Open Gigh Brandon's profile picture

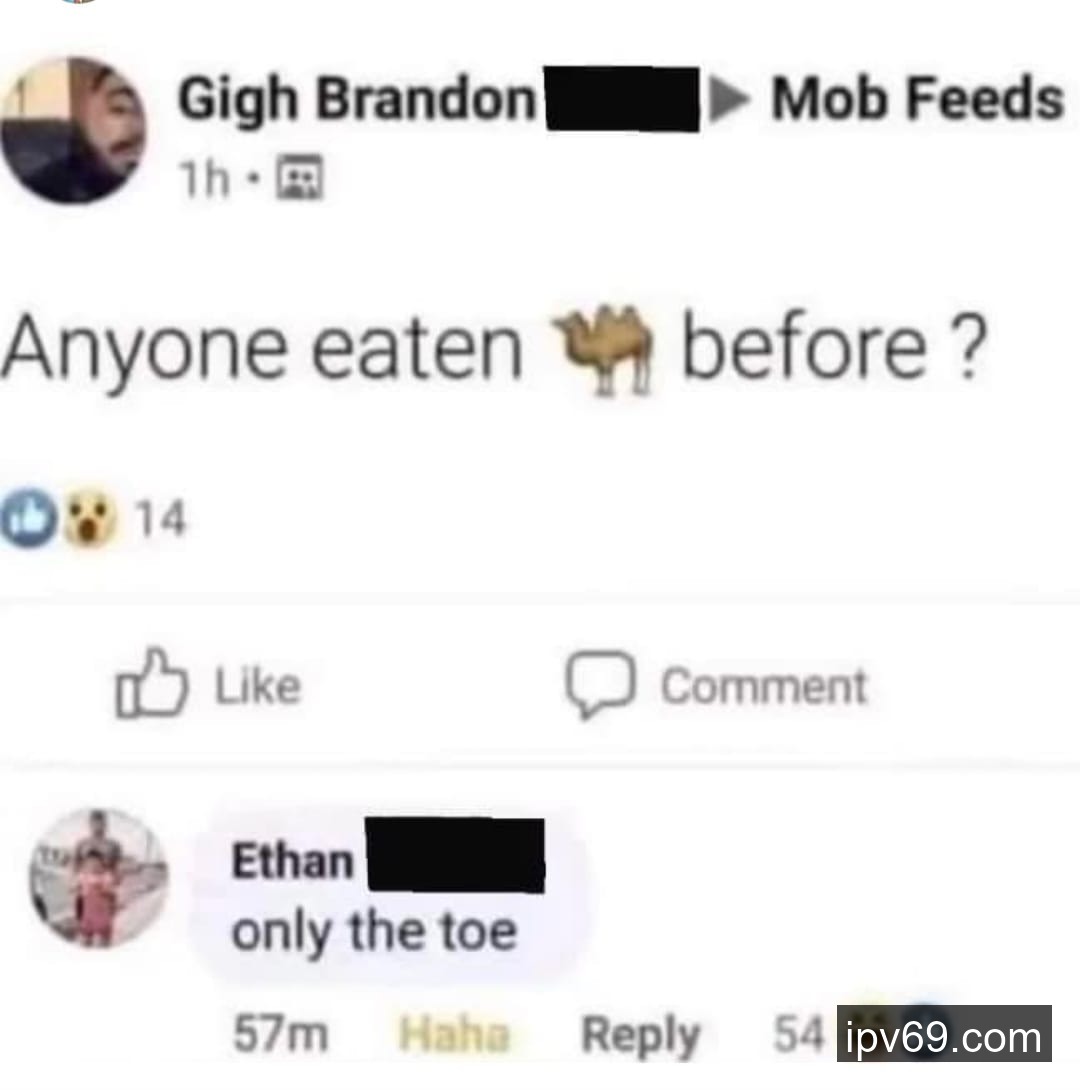pyautogui.click(x=74, y=131)
